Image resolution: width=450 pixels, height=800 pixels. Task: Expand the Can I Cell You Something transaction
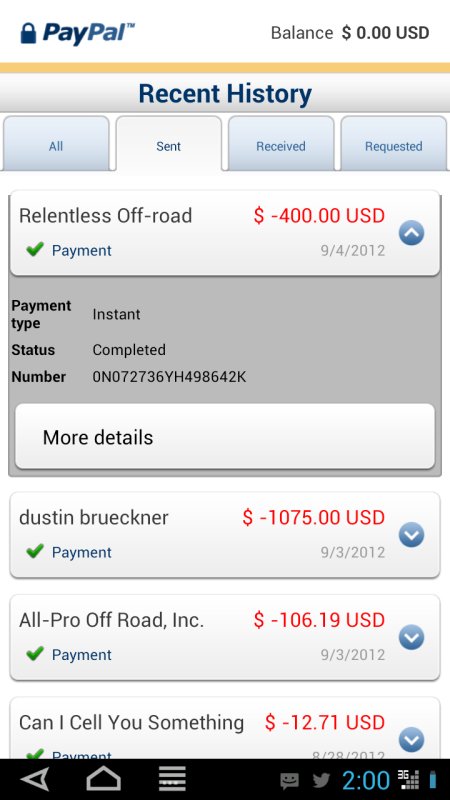tap(411, 739)
